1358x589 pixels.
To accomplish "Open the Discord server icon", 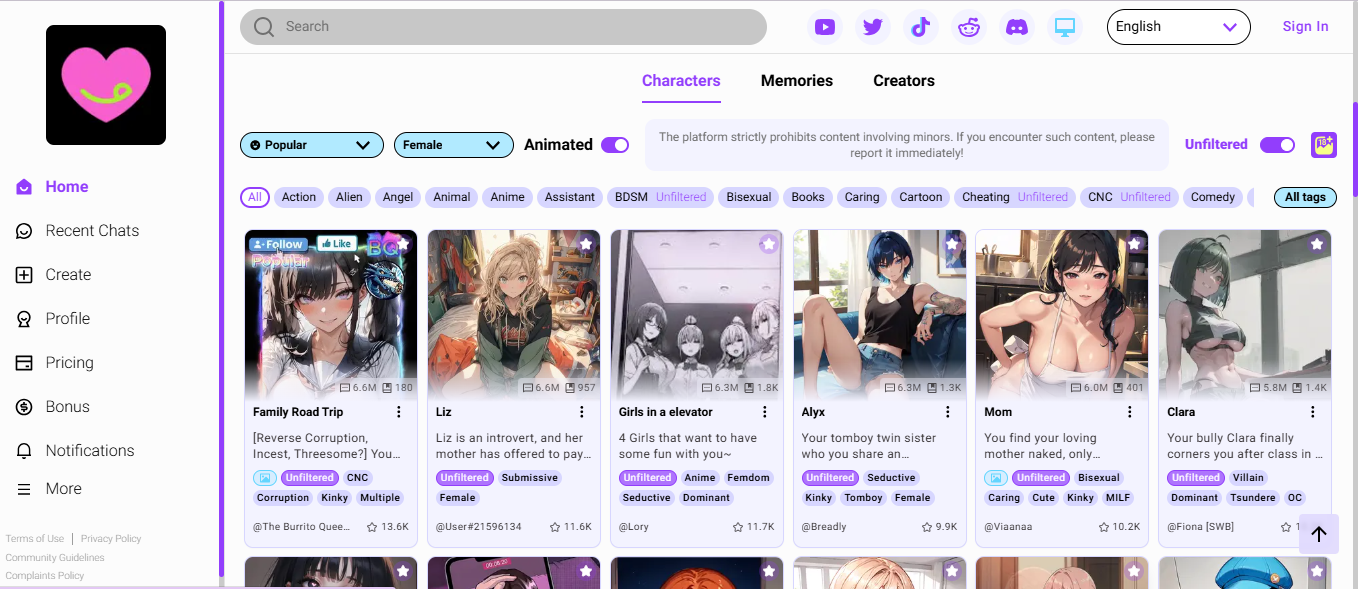I will point(1017,27).
